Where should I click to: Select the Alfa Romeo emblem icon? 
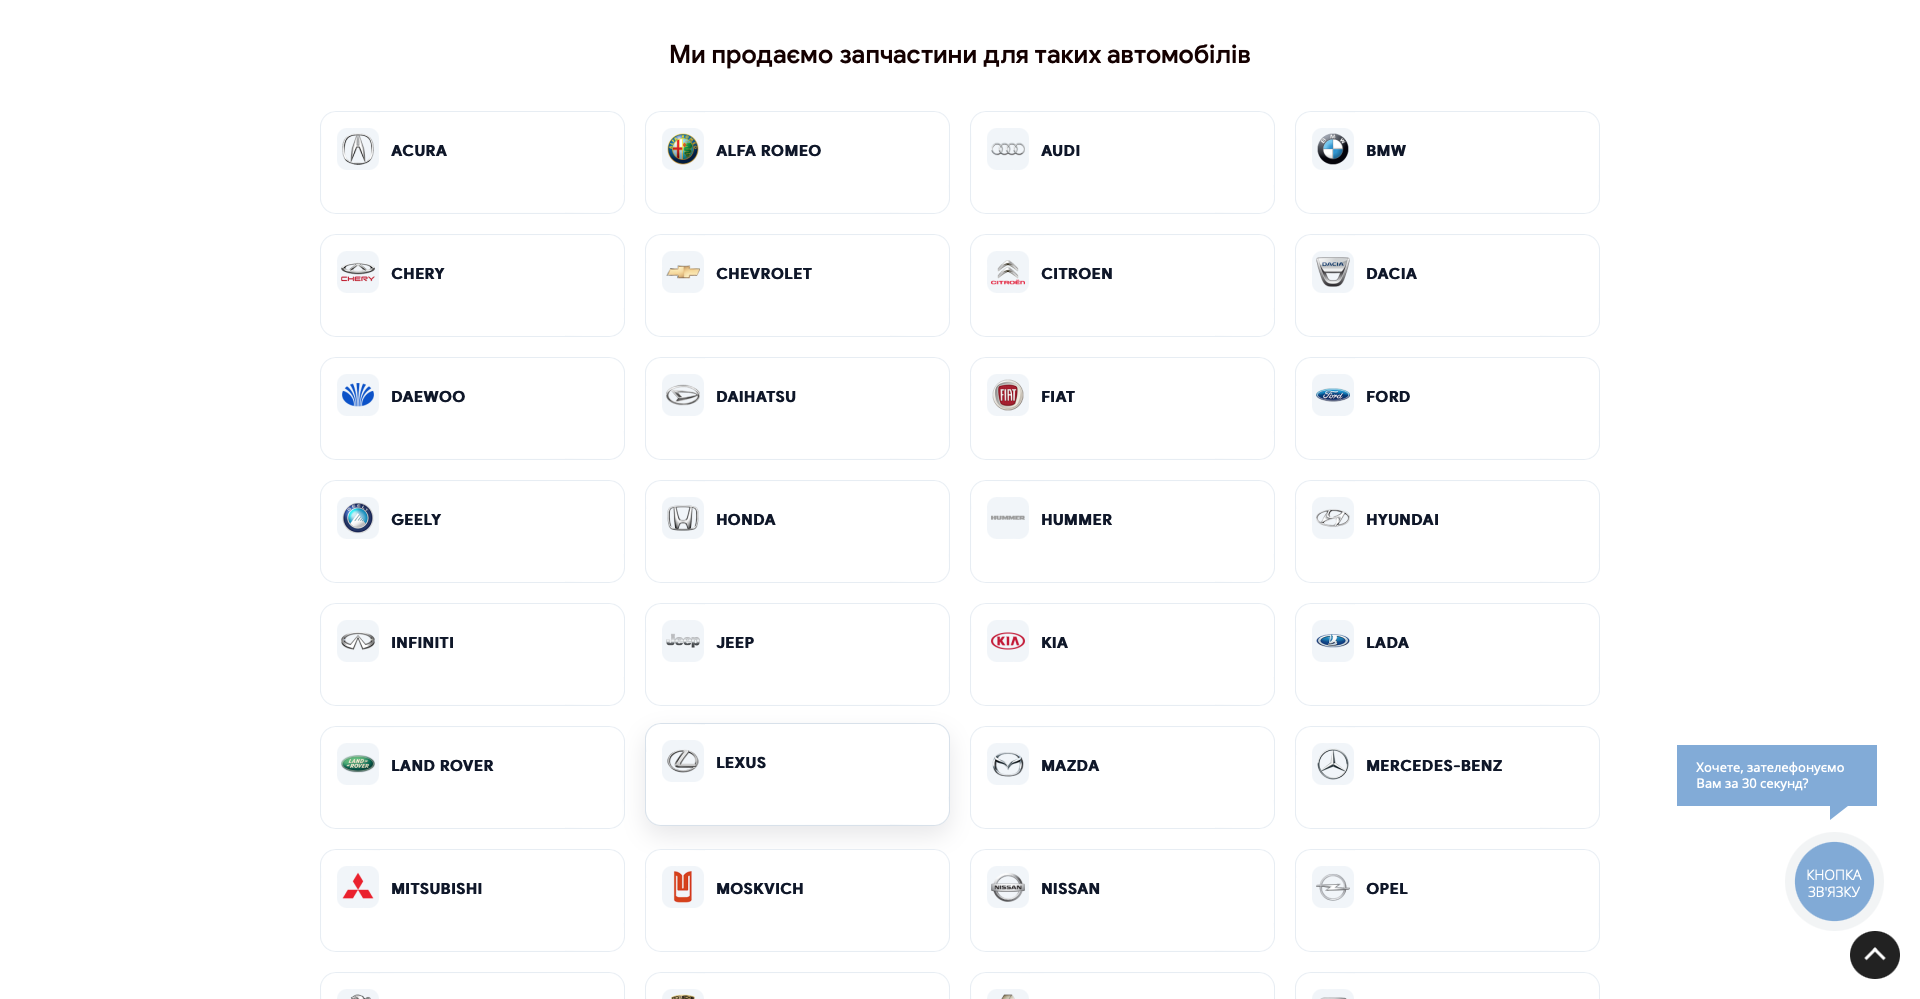click(x=683, y=149)
